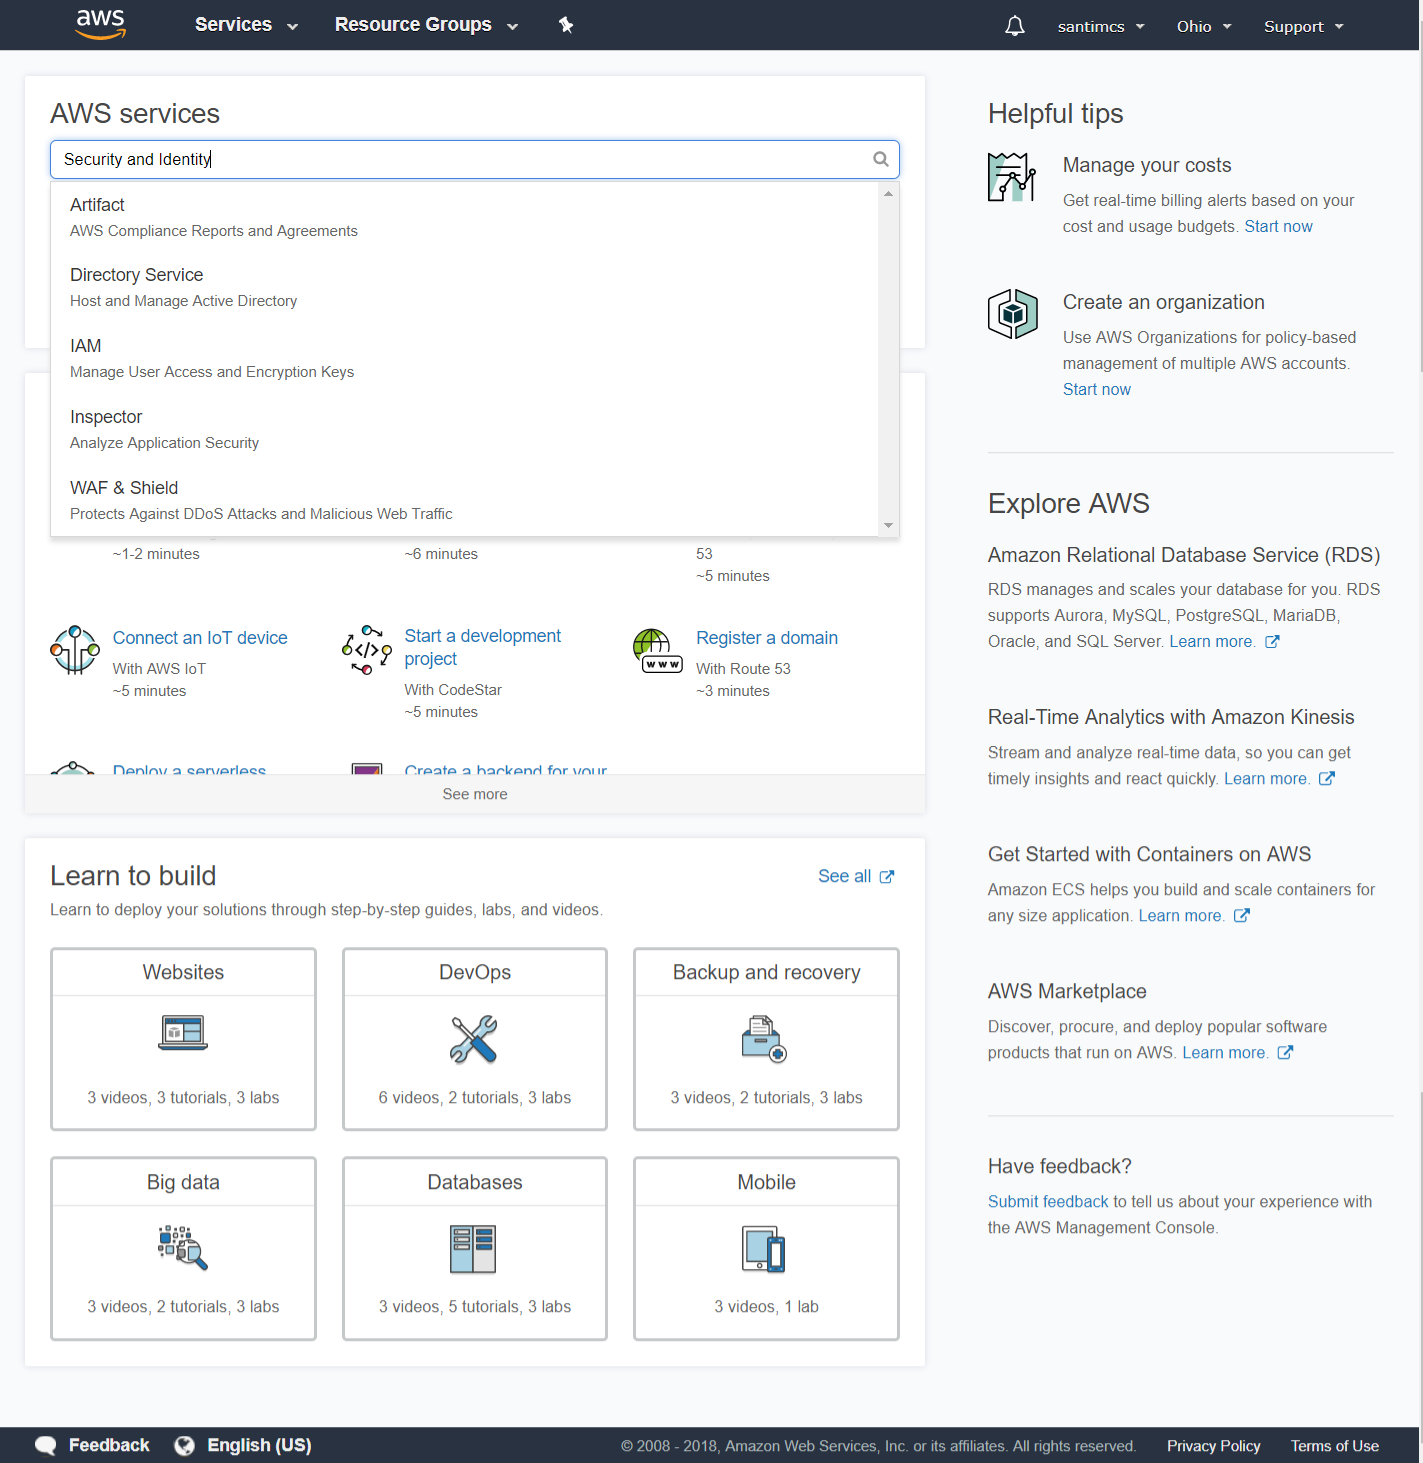Open the Ohio region dropdown

coord(1204,27)
